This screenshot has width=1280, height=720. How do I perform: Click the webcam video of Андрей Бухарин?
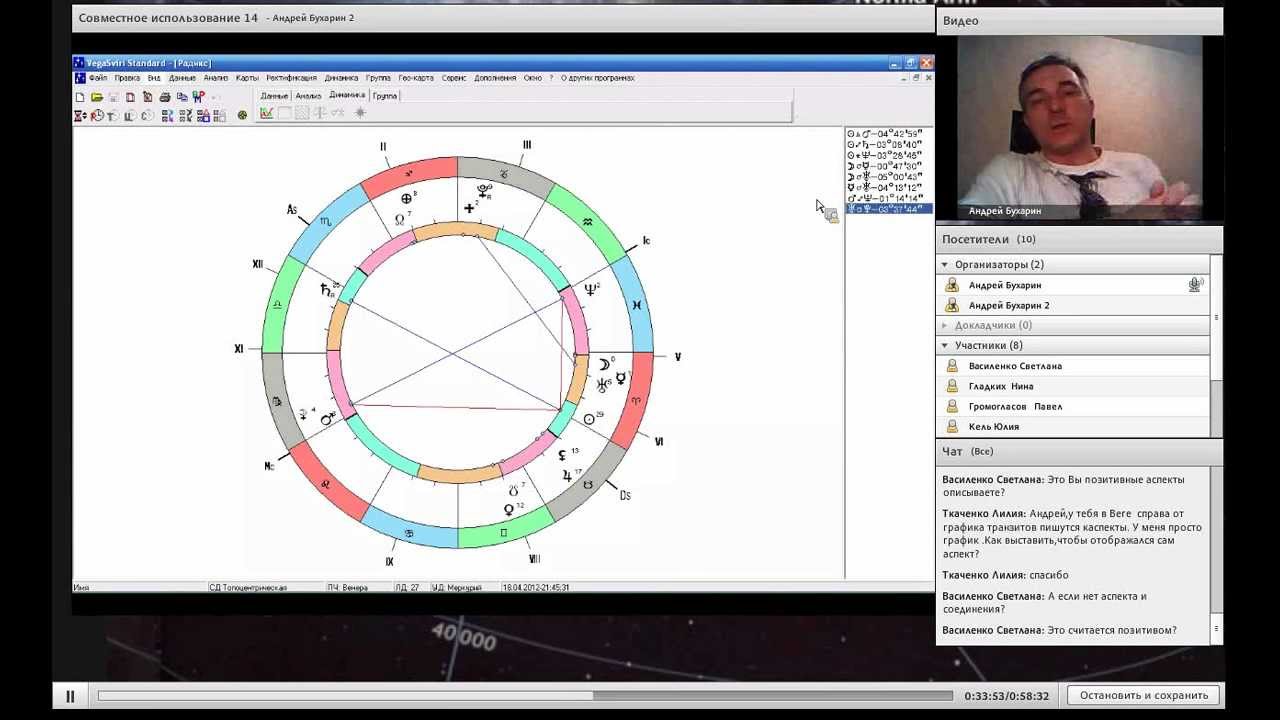pyautogui.click(x=1080, y=127)
